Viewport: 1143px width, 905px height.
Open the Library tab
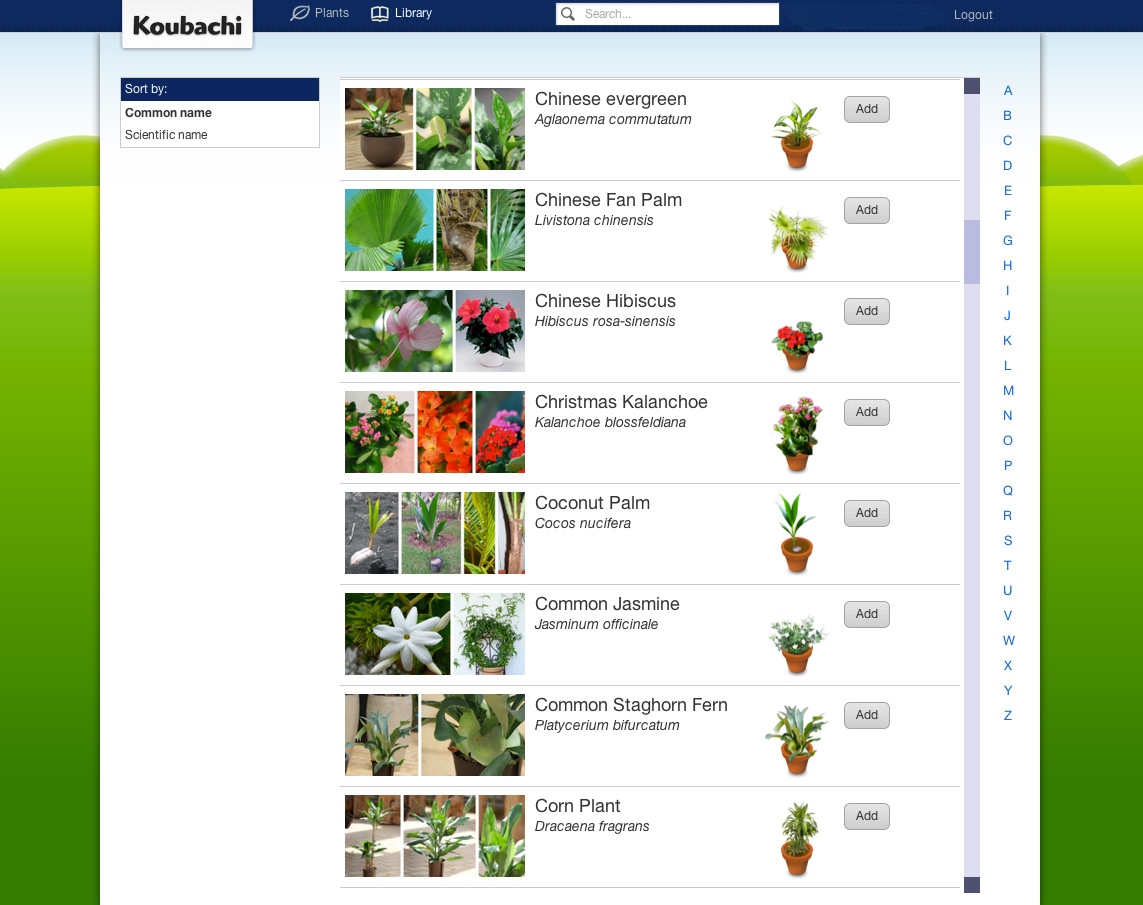(402, 13)
